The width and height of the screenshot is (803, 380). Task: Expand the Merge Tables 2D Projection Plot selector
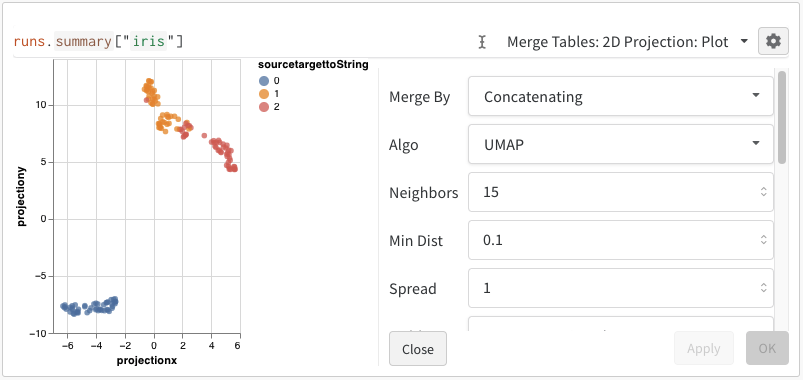pyautogui.click(x=627, y=41)
